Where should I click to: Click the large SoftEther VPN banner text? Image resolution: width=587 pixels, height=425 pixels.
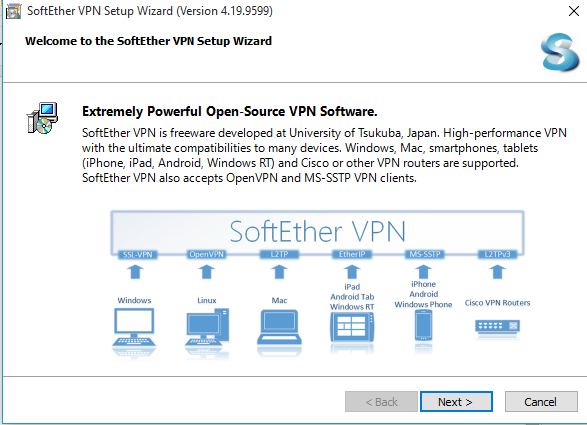pyautogui.click(x=317, y=231)
